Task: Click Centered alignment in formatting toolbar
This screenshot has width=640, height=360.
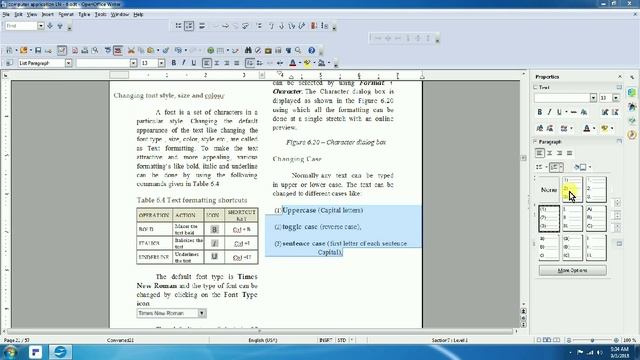Action: click(217, 63)
